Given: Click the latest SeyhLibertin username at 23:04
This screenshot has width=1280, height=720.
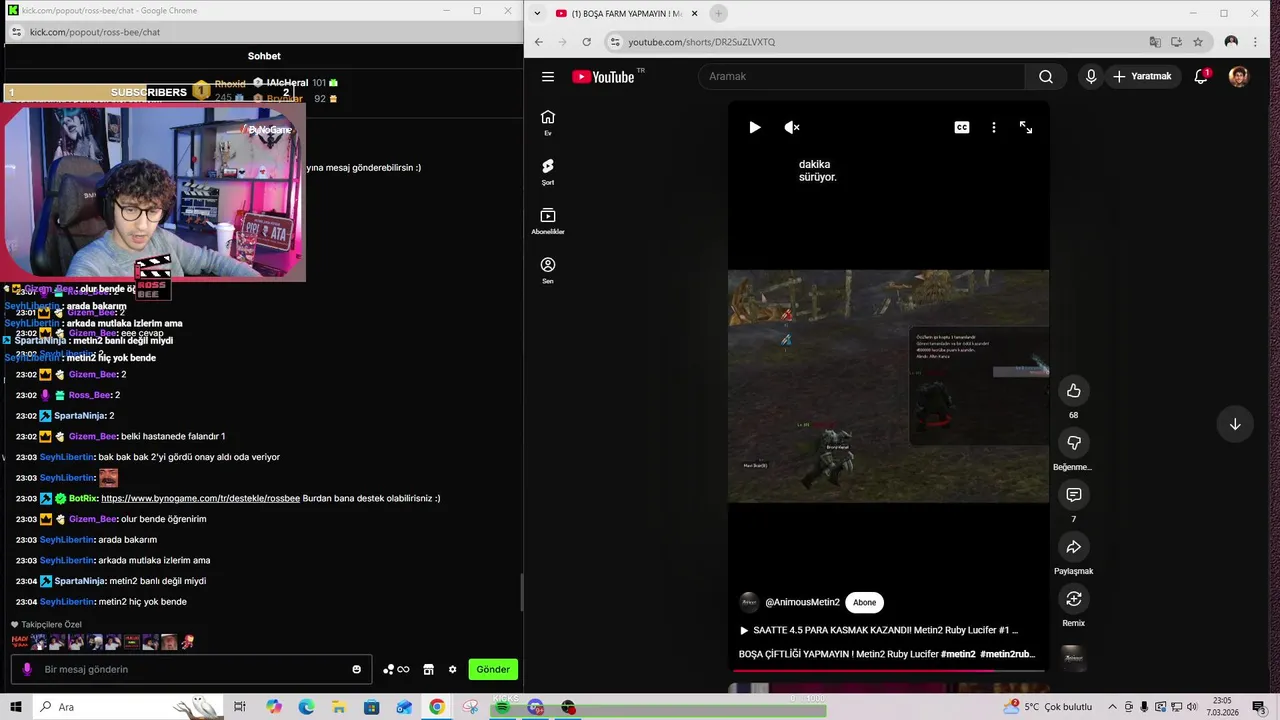Looking at the screenshot, I should [x=67, y=602].
